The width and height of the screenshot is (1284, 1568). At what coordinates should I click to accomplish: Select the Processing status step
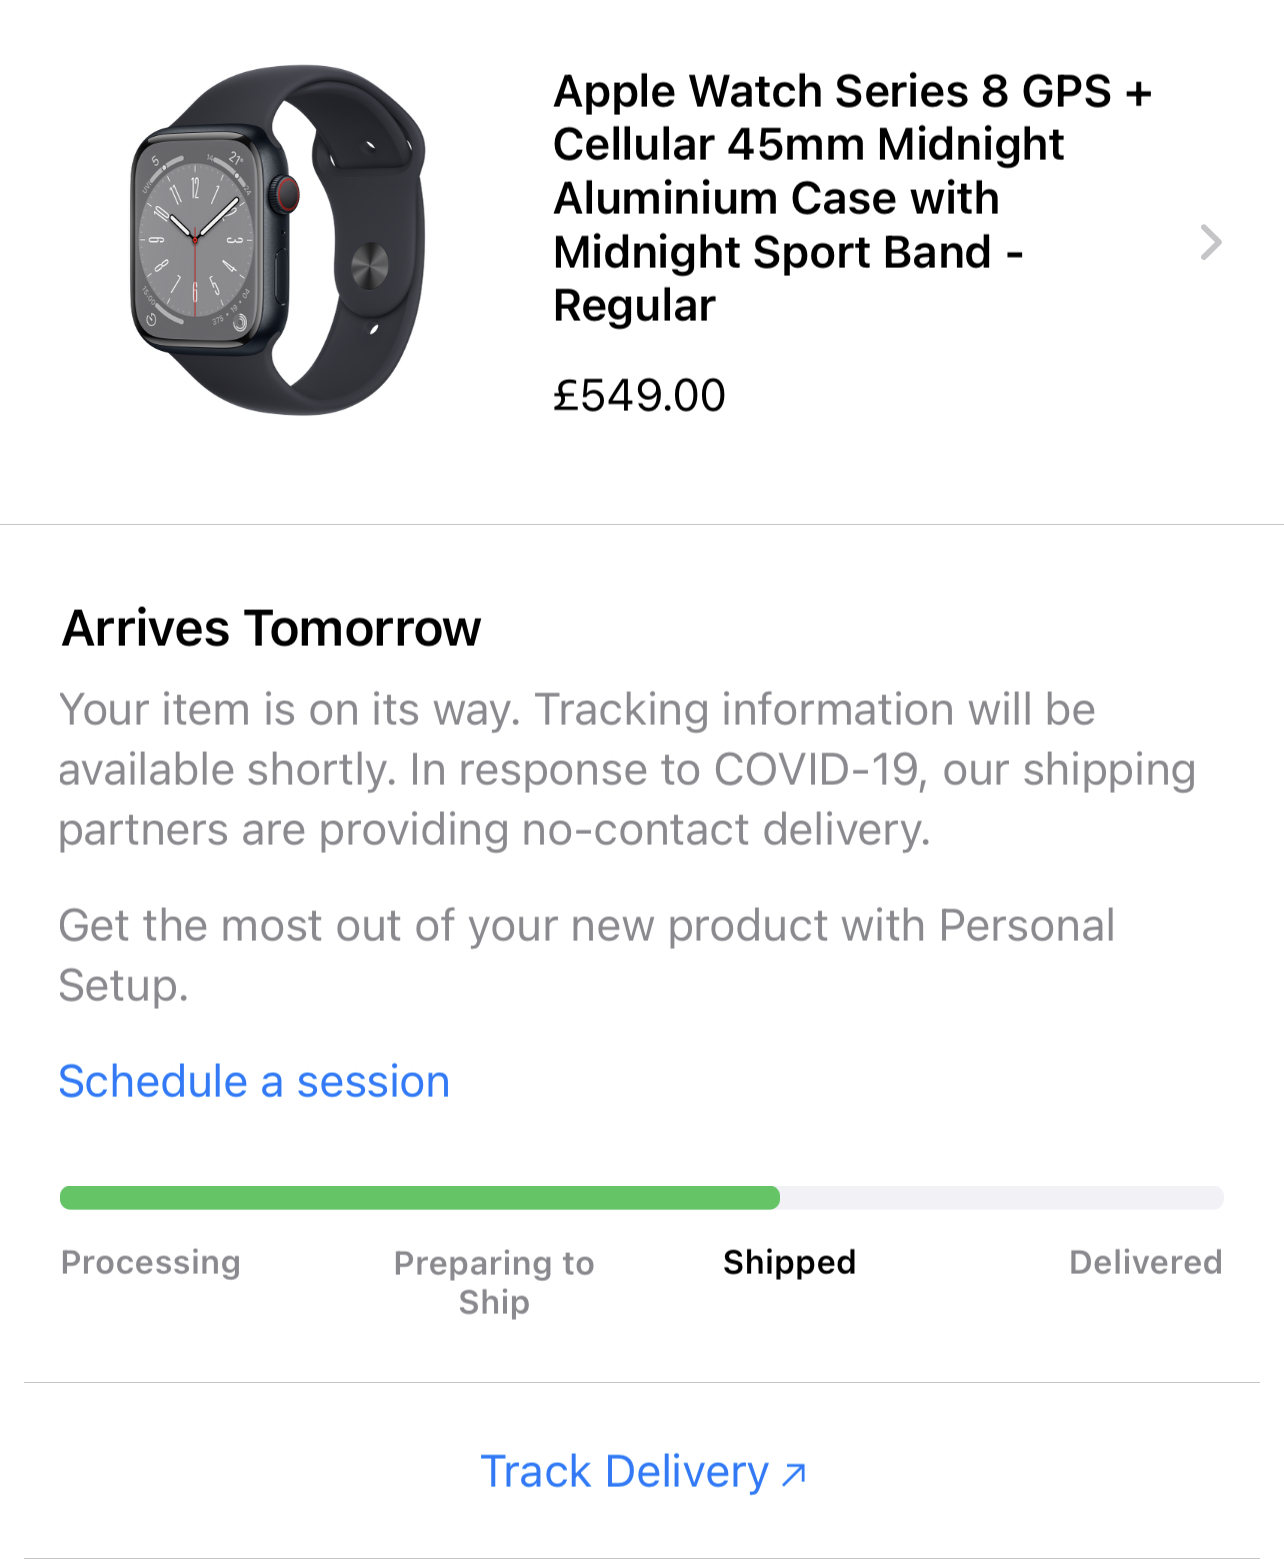(x=151, y=1262)
